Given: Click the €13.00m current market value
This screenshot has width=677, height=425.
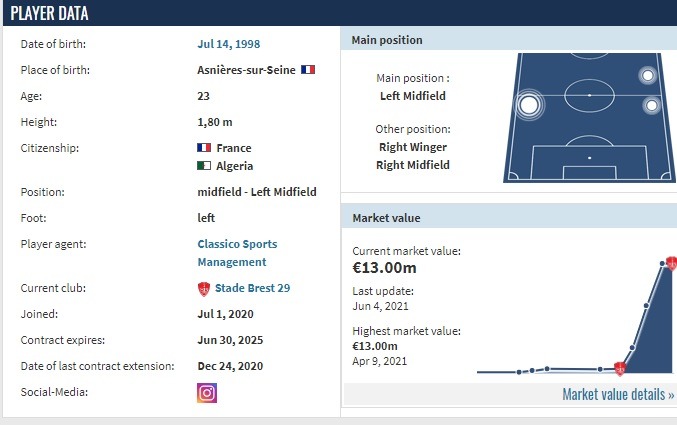Looking at the screenshot, I should 384,268.
